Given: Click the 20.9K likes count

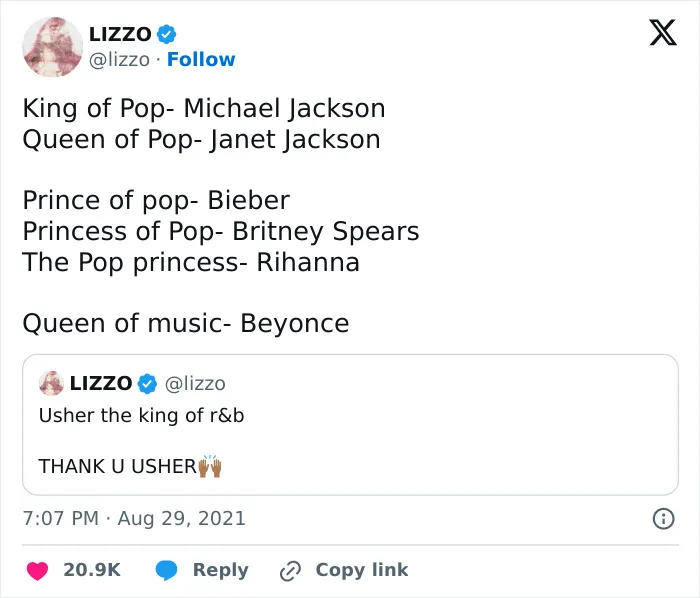Looking at the screenshot, I should click(92, 570).
